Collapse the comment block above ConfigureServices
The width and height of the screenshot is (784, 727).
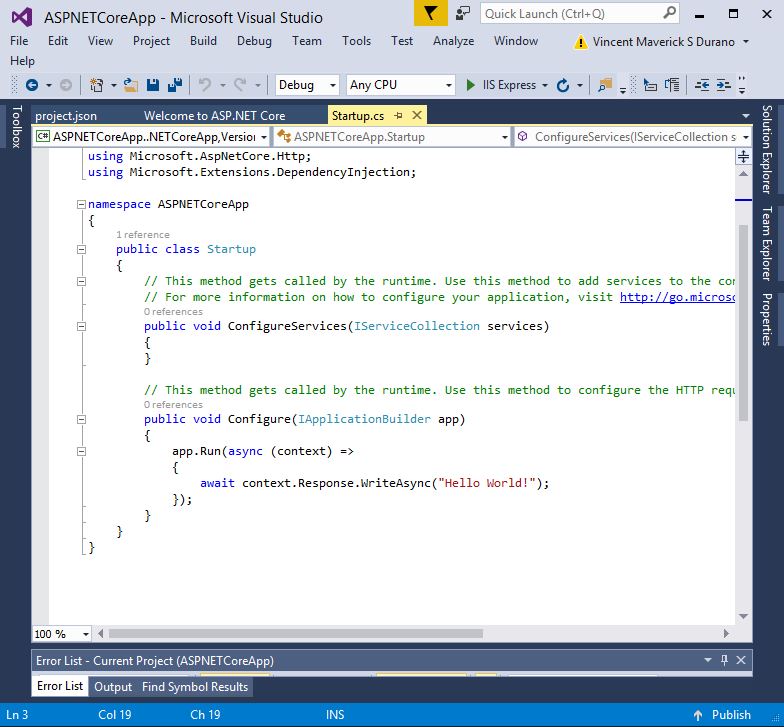(x=81, y=281)
